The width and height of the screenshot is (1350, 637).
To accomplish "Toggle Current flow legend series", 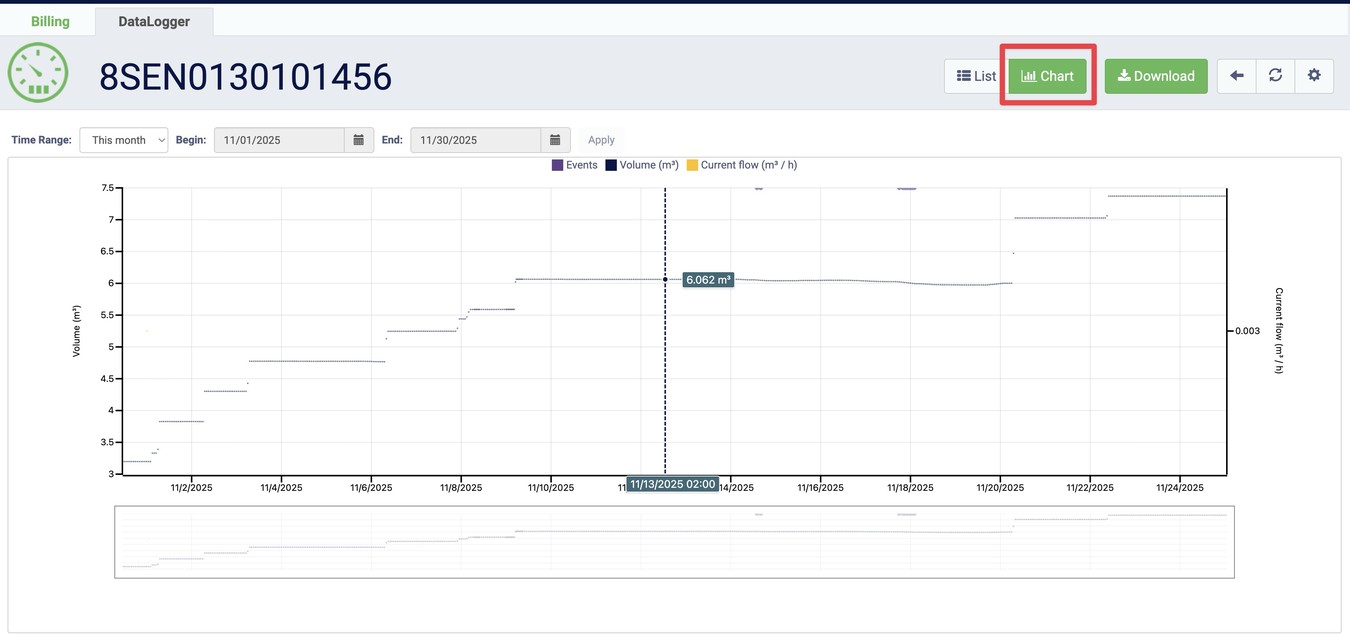I will pyautogui.click(x=741, y=165).
